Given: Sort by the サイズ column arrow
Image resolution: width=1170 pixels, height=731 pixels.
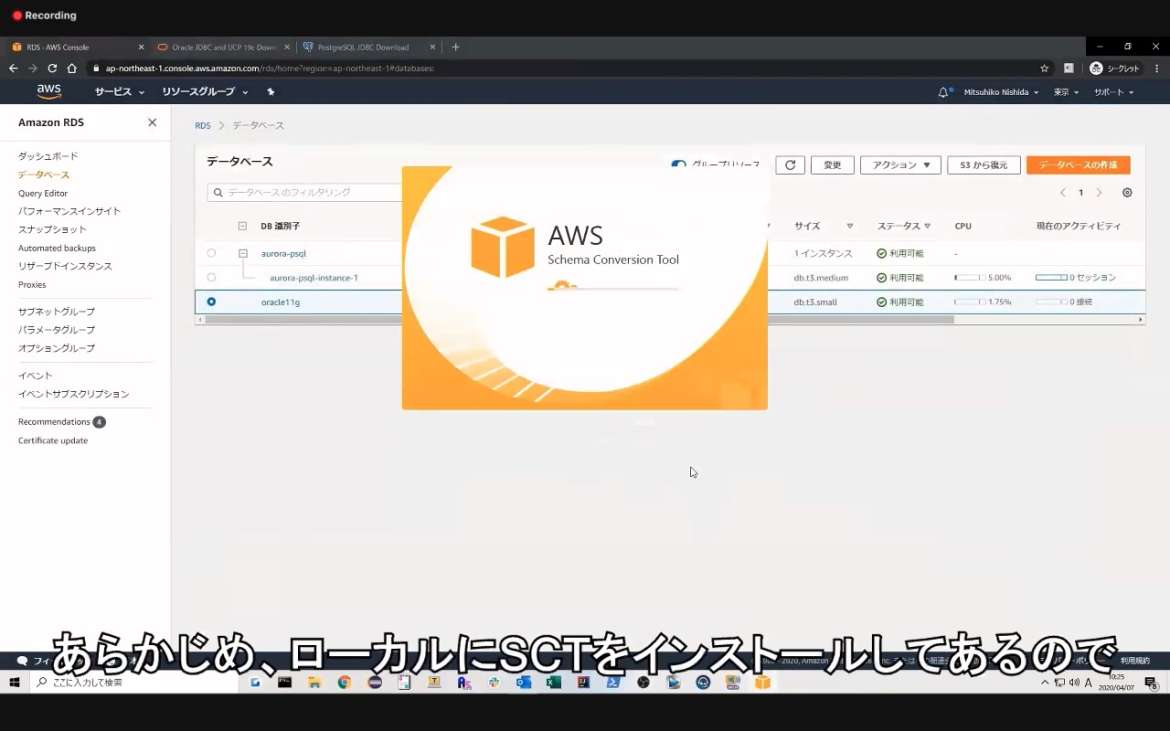Looking at the screenshot, I should click(849, 226).
